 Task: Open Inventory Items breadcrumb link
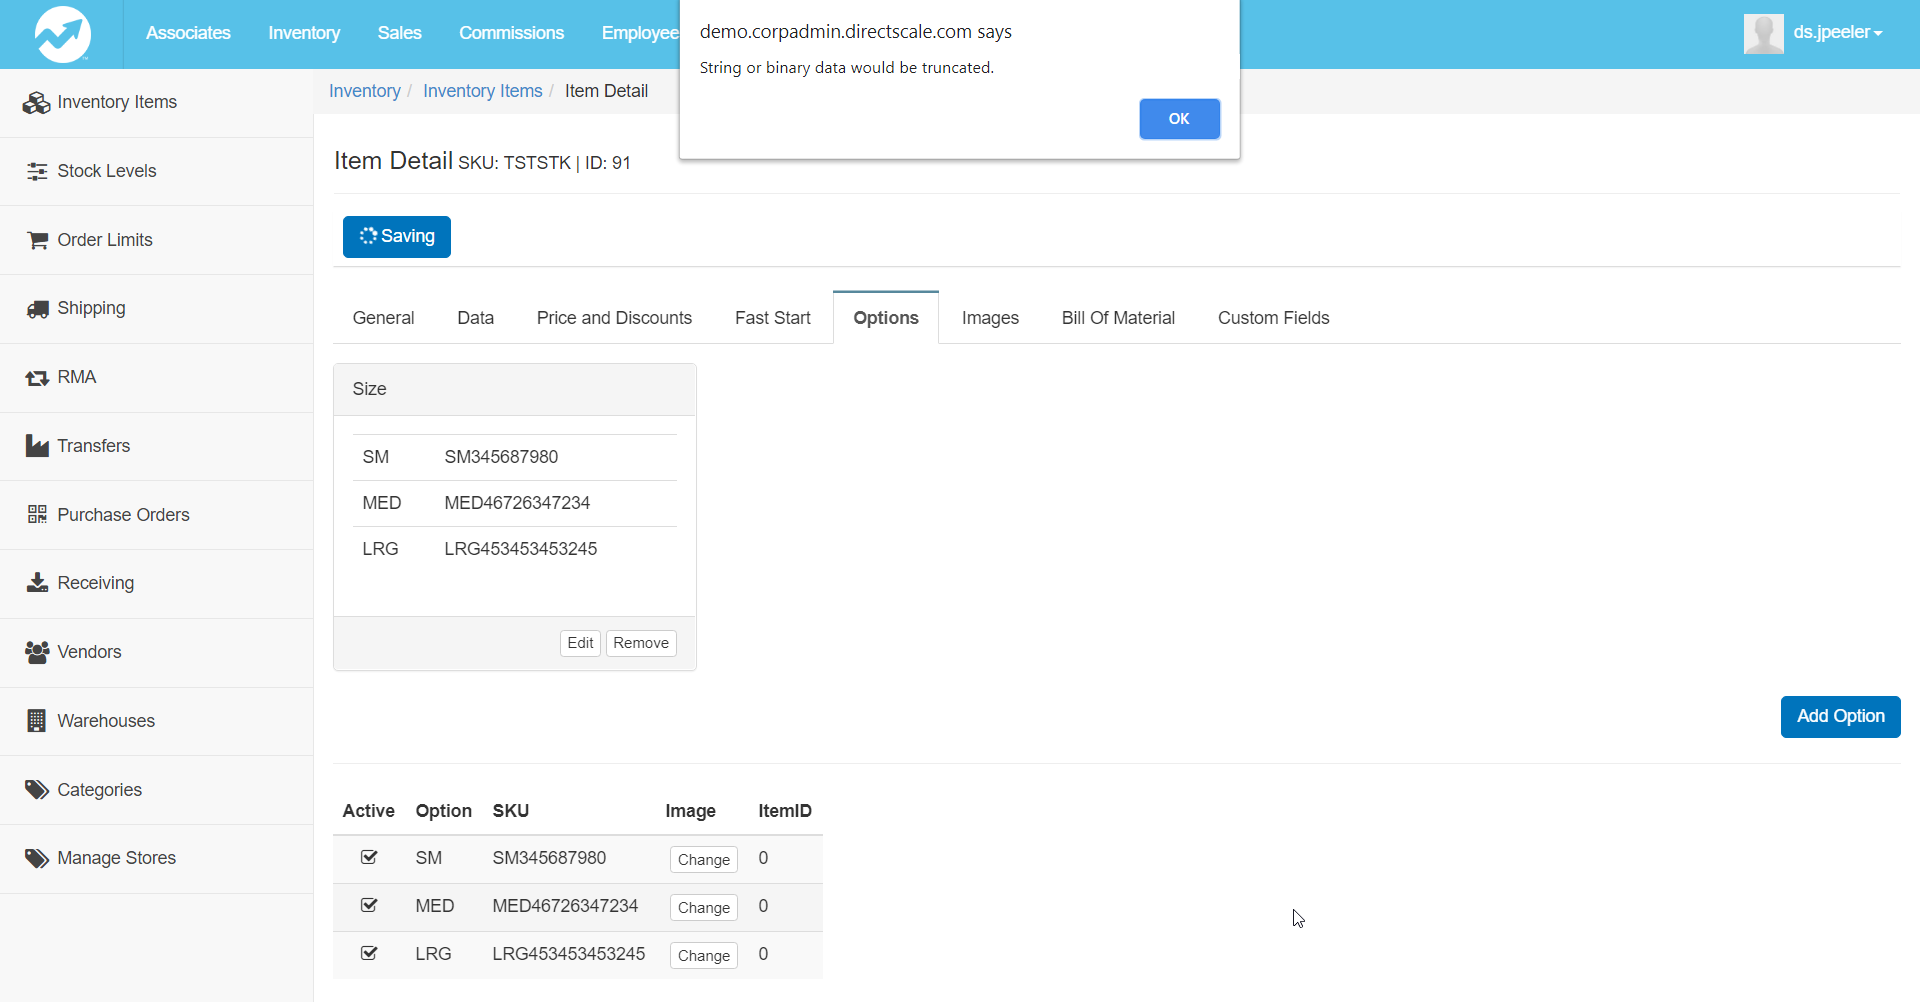tap(482, 91)
